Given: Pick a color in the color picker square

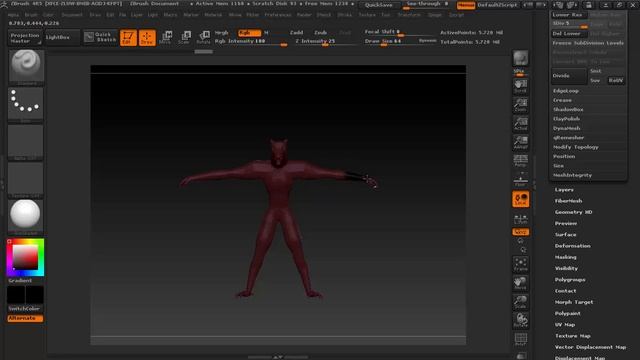Looking at the screenshot, I should coord(25,258).
